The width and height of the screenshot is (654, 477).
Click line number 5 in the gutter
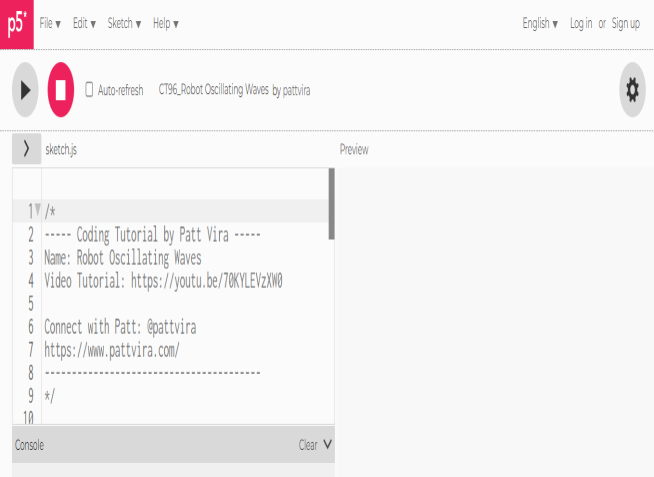click(x=31, y=304)
